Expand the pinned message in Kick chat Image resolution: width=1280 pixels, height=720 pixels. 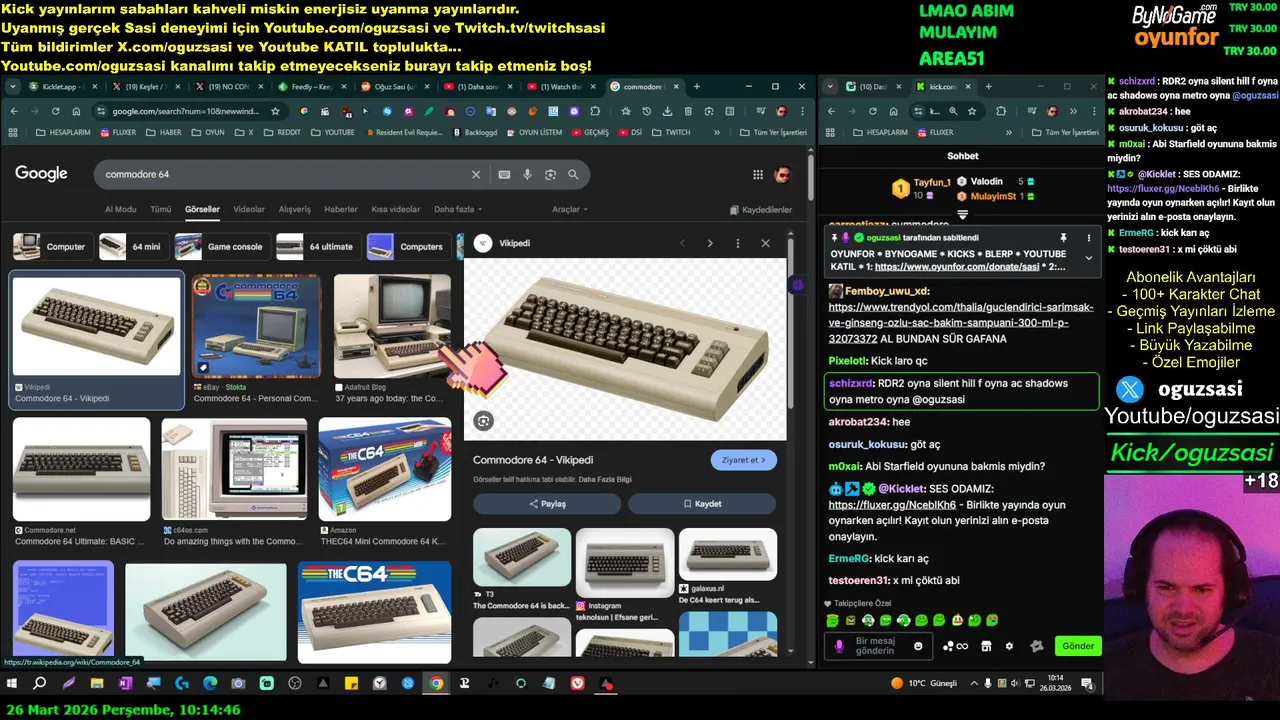coord(1089,258)
